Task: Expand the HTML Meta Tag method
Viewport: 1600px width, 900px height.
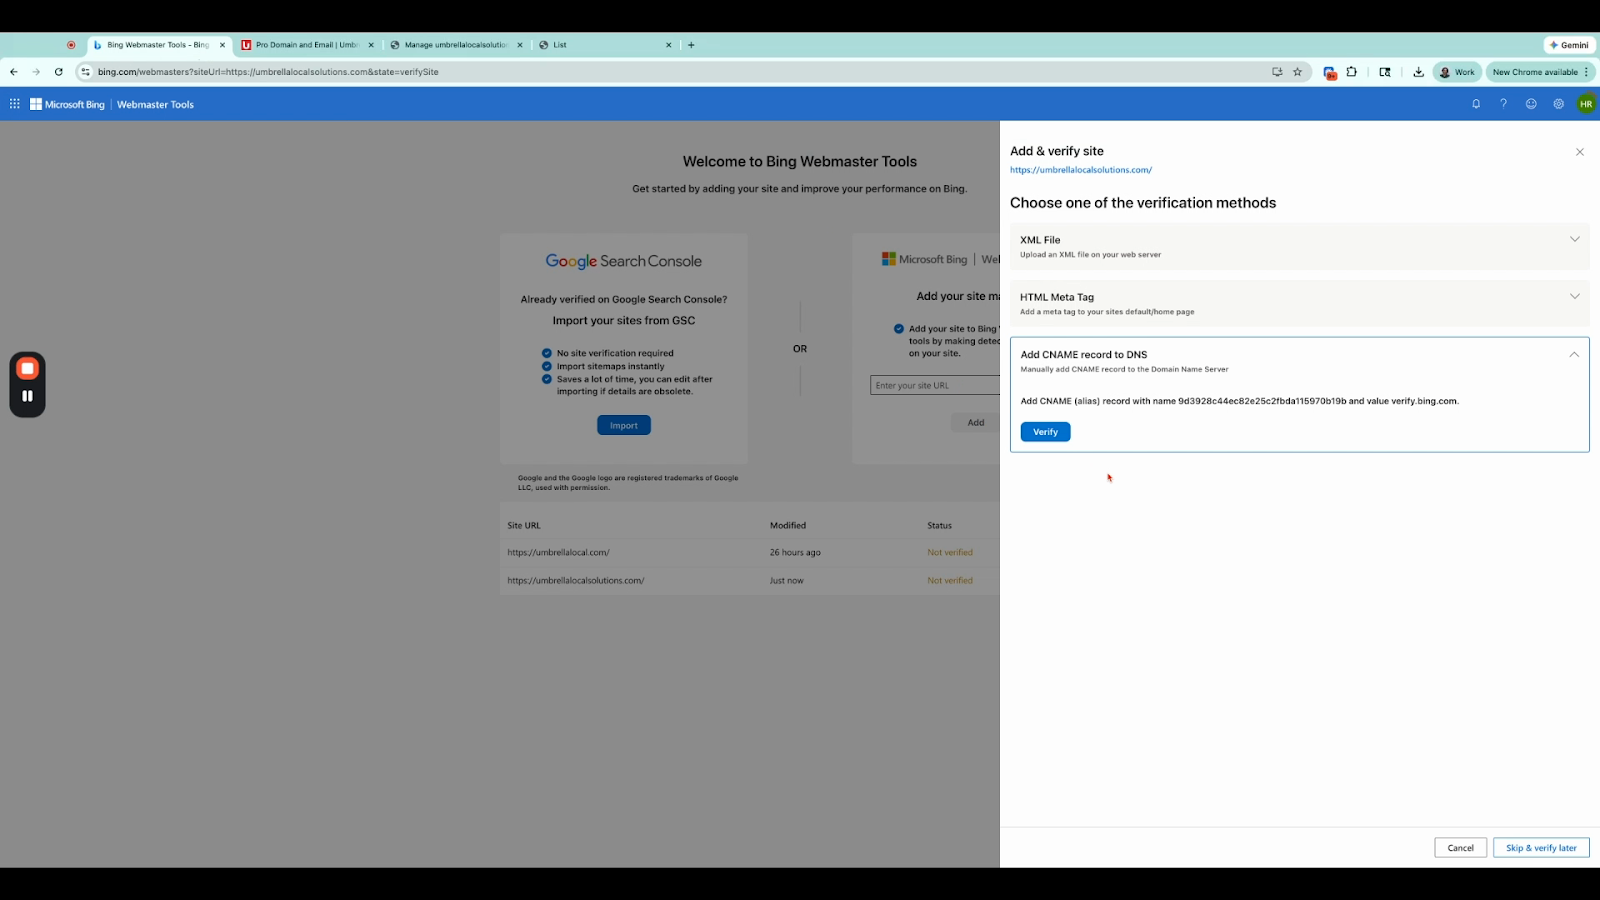Action: pos(1299,303)
